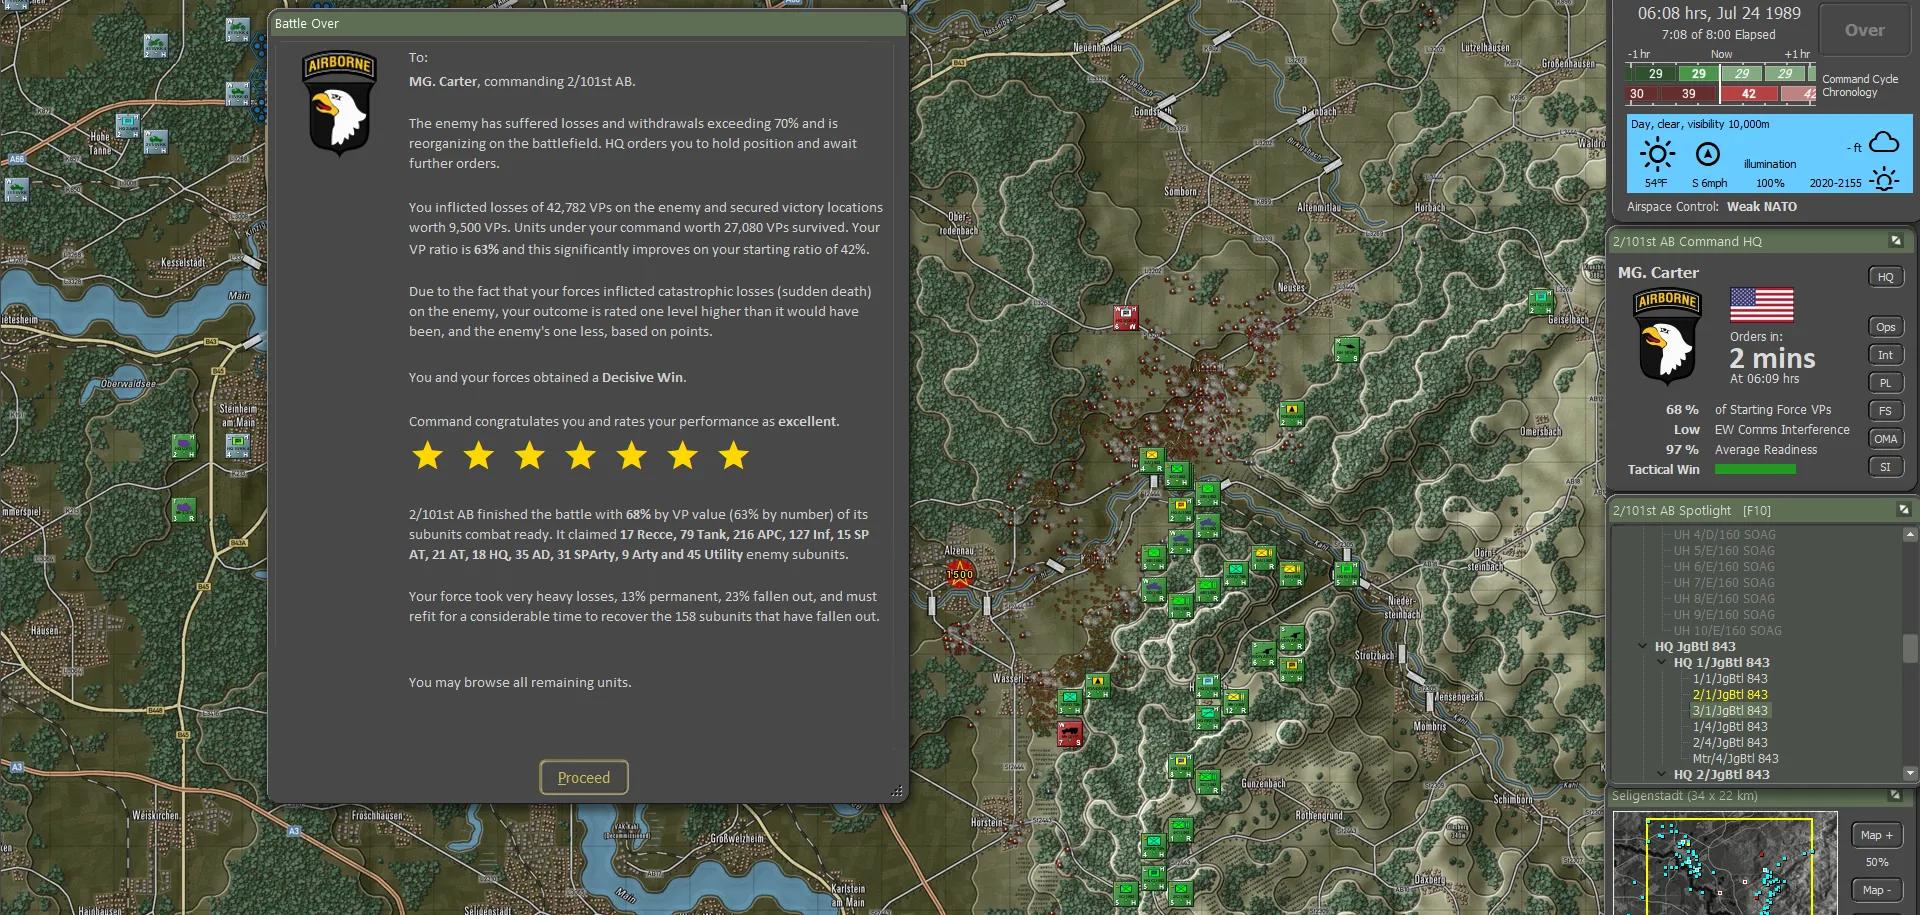1920x915 pixels.
Task: Click the sun weather icon
Action: (x=1656, y=154)
